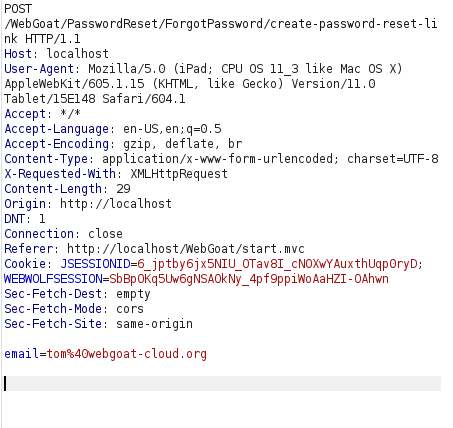Screen dimensions: 453x428
Task: Click the gzip, deflate, br value
Action: coord(182,144)
